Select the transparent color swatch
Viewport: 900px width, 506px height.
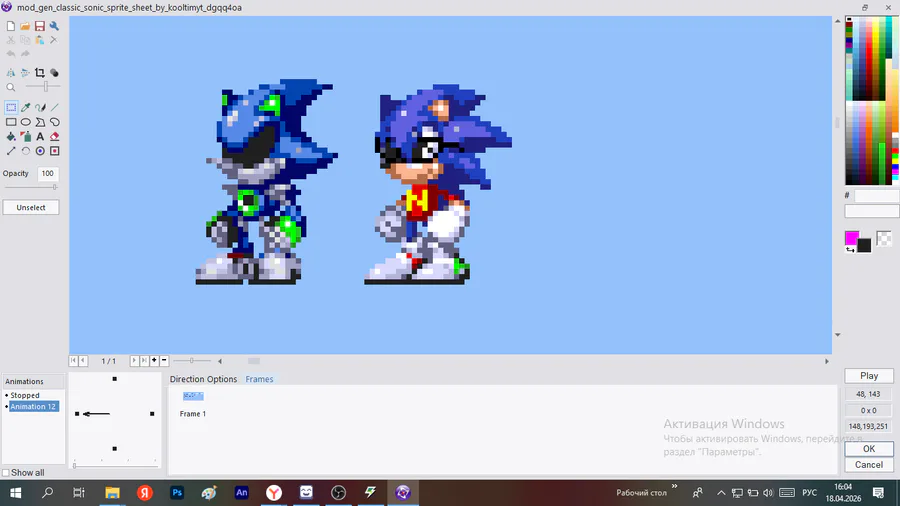(x=884, y=238)
